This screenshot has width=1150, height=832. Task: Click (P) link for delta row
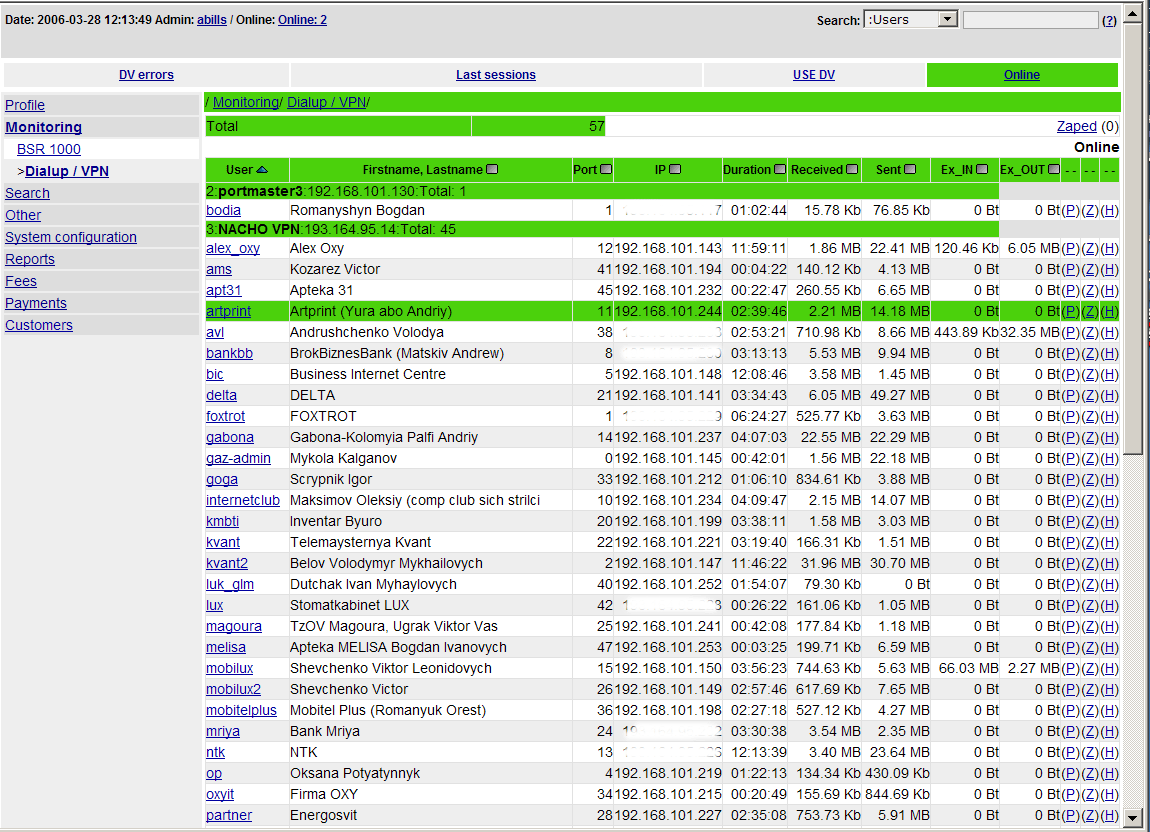tap(1071, 395)
